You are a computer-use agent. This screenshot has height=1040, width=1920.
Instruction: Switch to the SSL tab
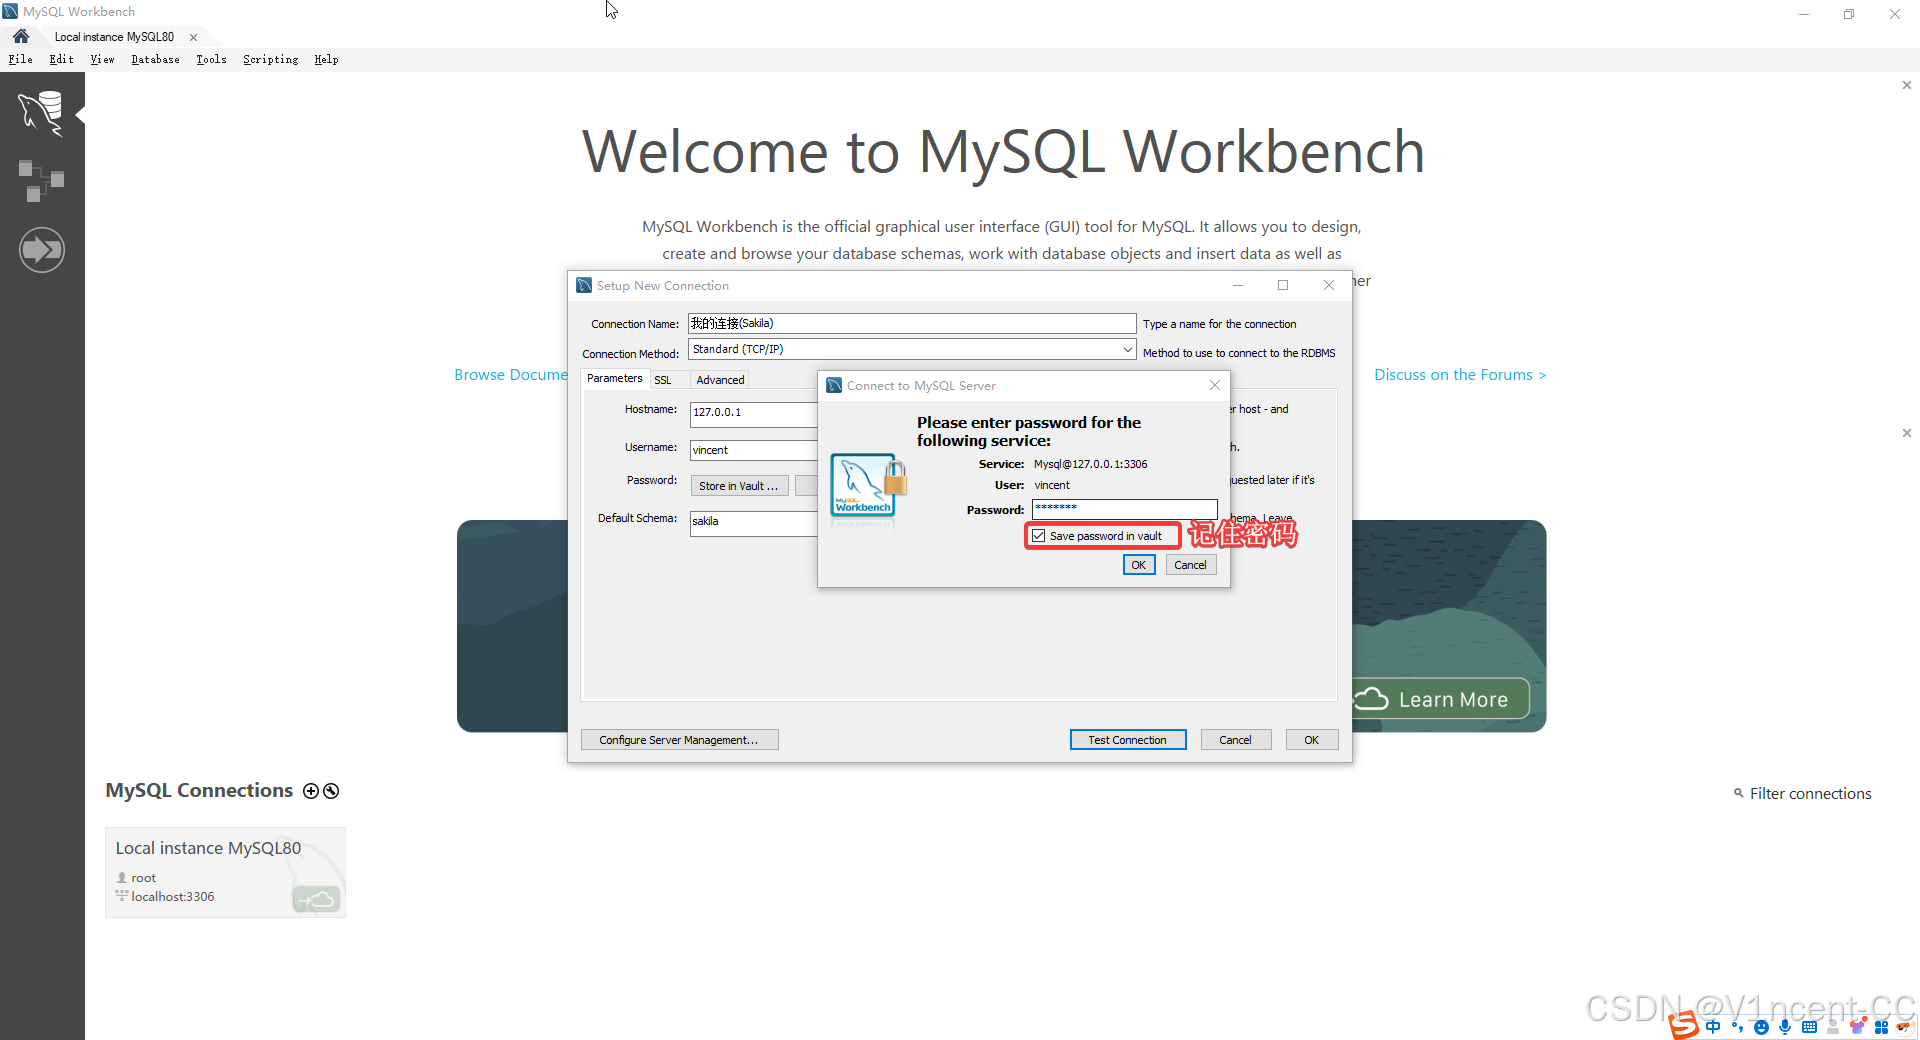point(663,380)
